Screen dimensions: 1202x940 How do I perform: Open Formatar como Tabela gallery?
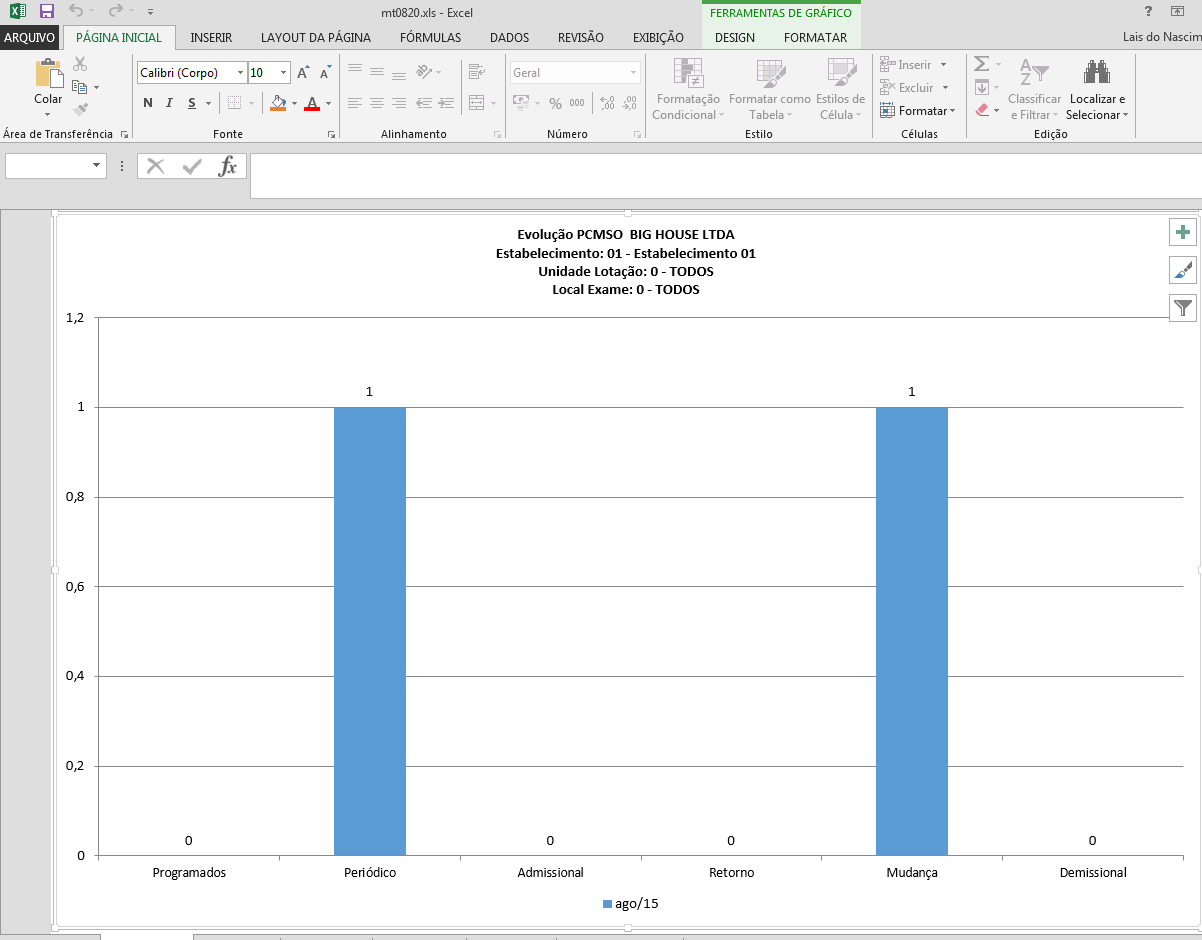click(769, 88)
